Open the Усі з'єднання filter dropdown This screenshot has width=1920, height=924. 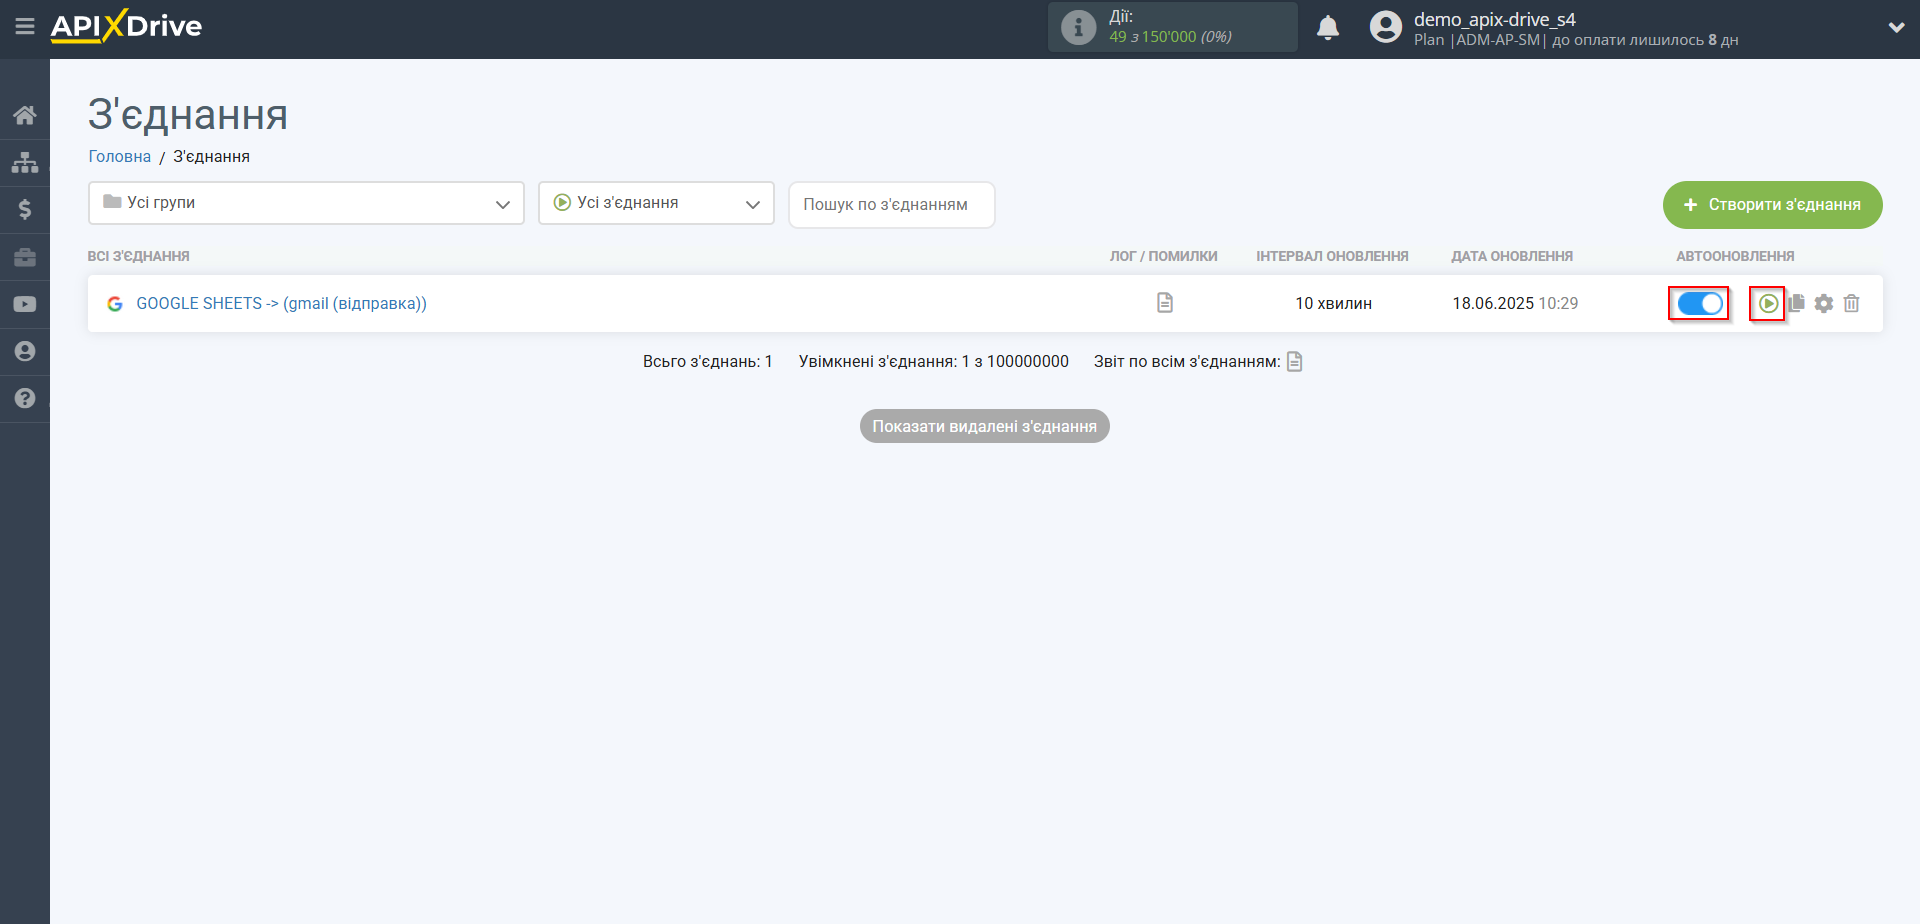(x=656, y=203)
